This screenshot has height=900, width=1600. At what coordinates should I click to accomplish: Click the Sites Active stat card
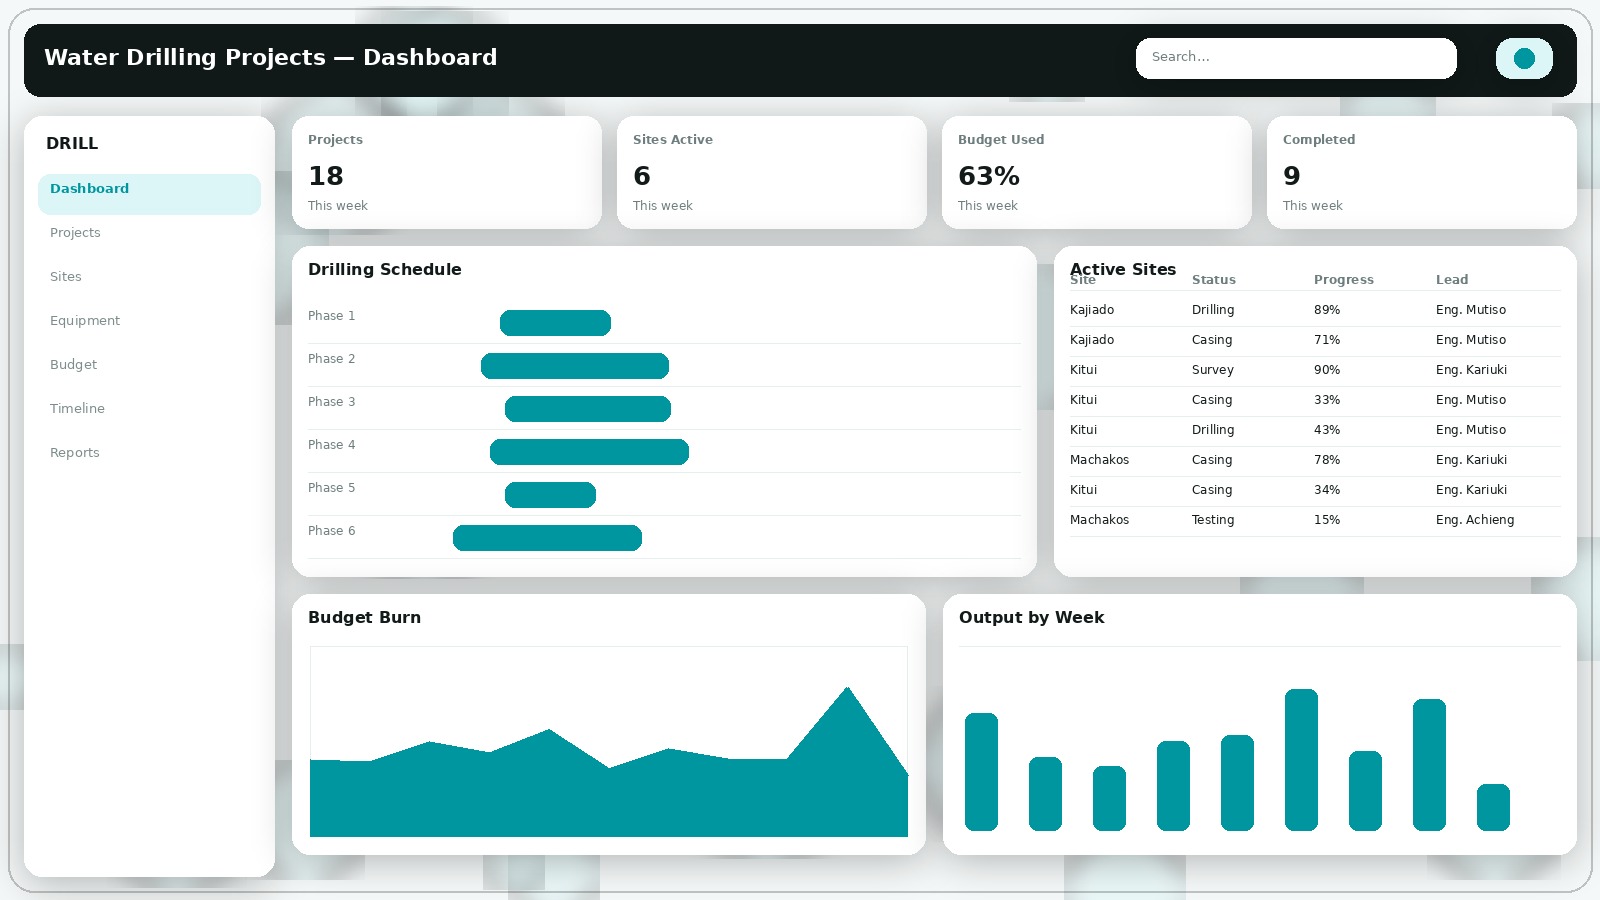(x=771, y=172)
